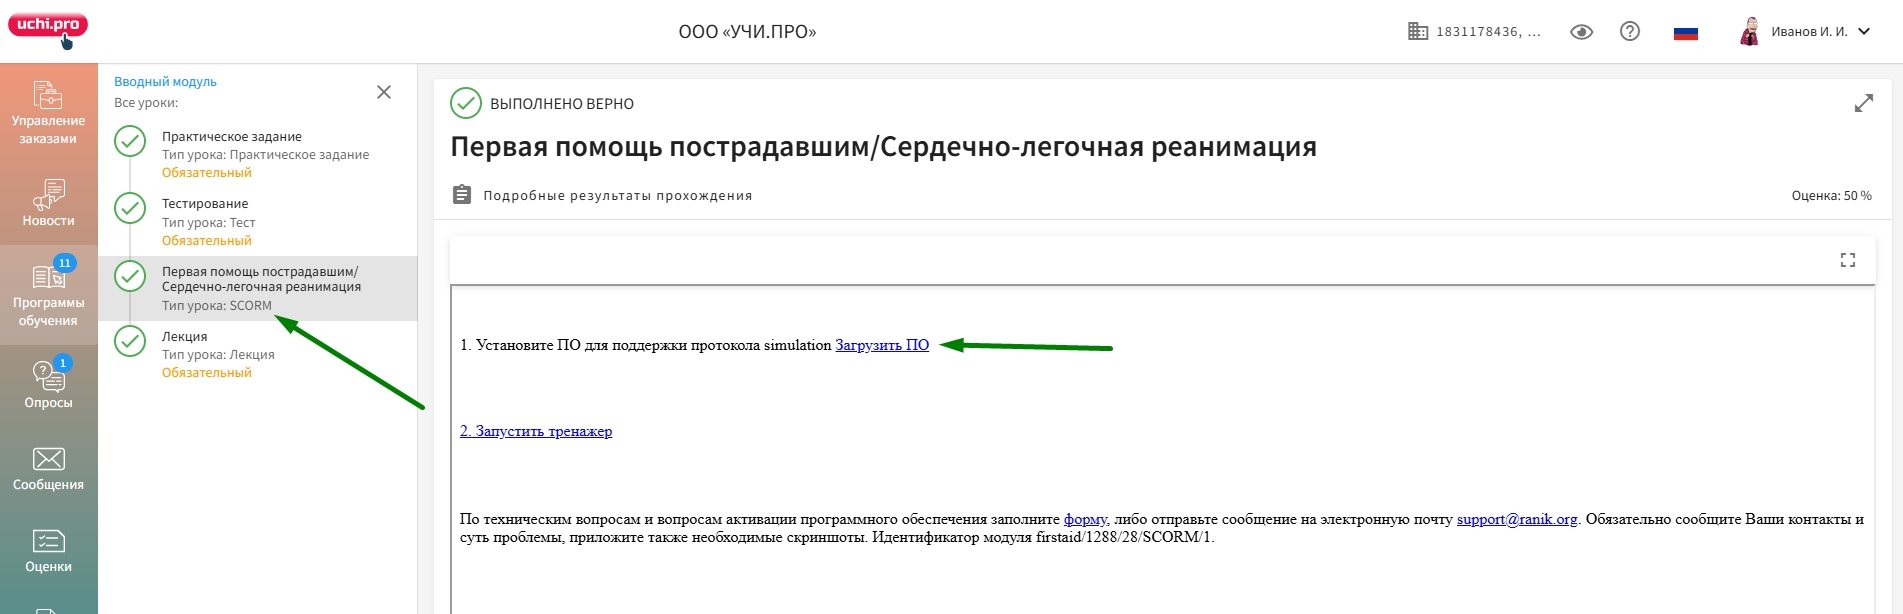Open Подробные результаты прохождения
The width and height of the screenshot is (1903, 614).
pos(616,195)
